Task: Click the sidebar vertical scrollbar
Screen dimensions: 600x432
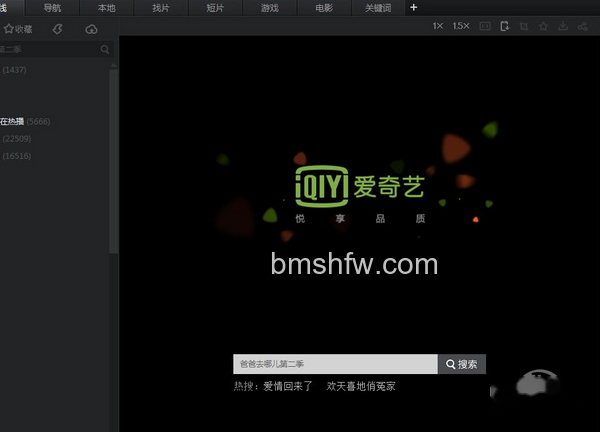Action: pyautogui.click(x=114, y=161)
